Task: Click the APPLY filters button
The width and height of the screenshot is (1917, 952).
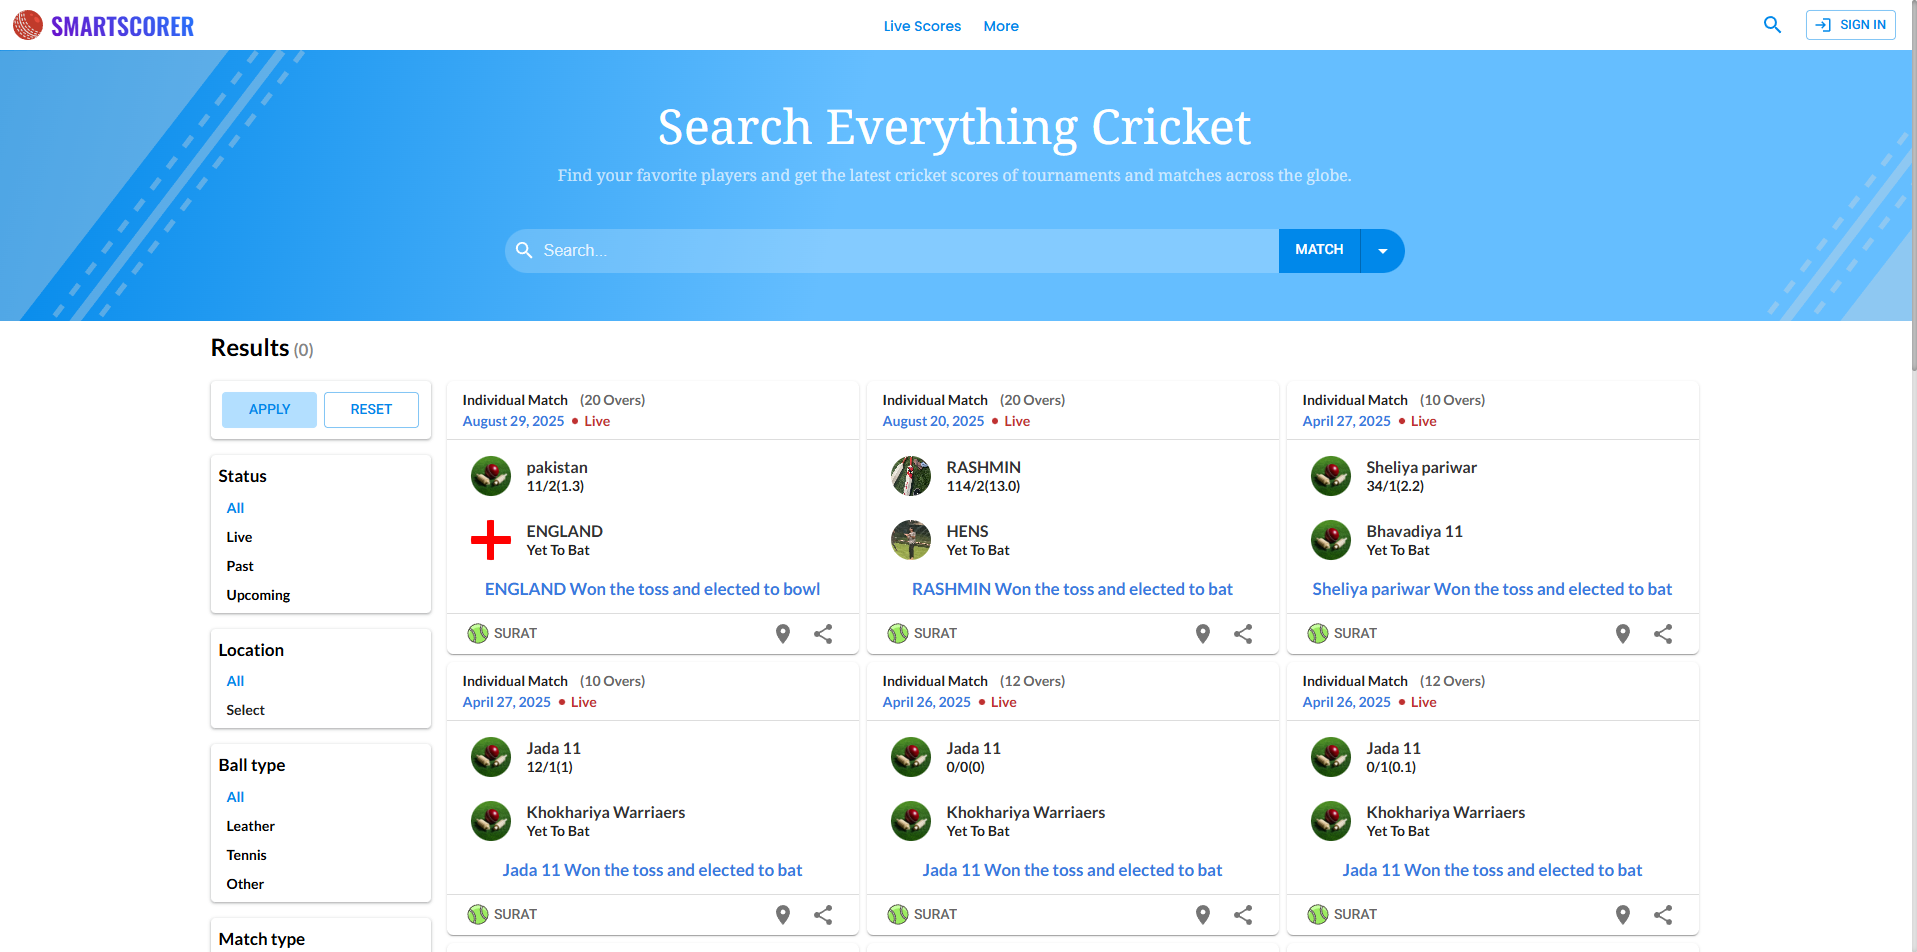Action: (269, 410)
